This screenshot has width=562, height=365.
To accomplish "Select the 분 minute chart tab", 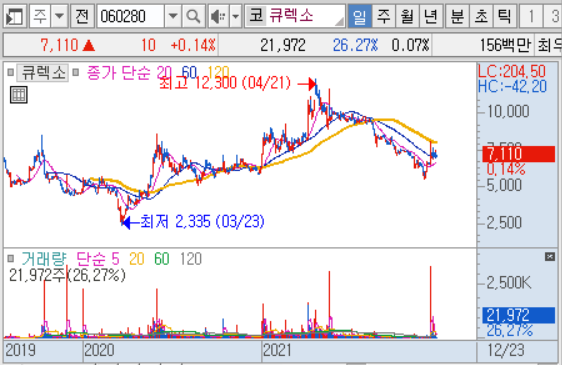I will point(457,16).
